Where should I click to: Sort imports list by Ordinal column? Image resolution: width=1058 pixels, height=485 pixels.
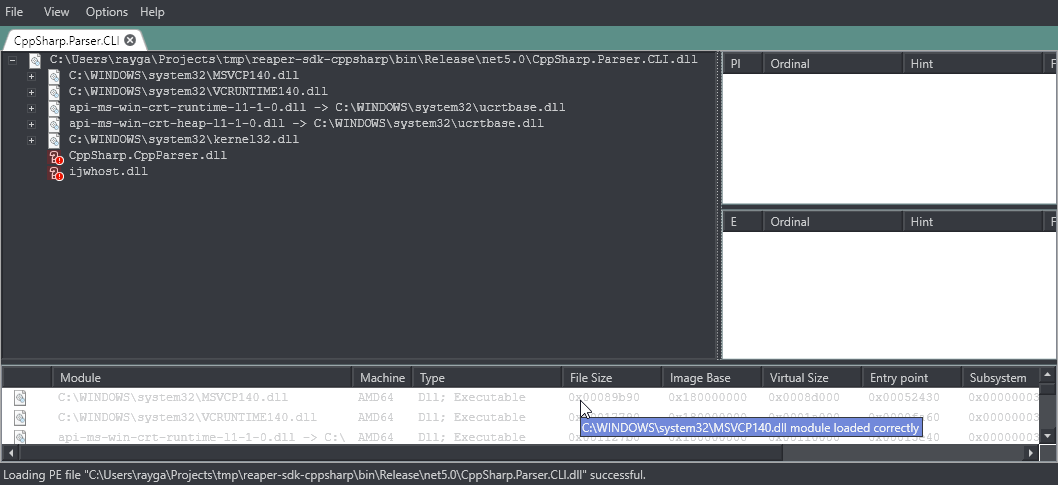point(833,63)
